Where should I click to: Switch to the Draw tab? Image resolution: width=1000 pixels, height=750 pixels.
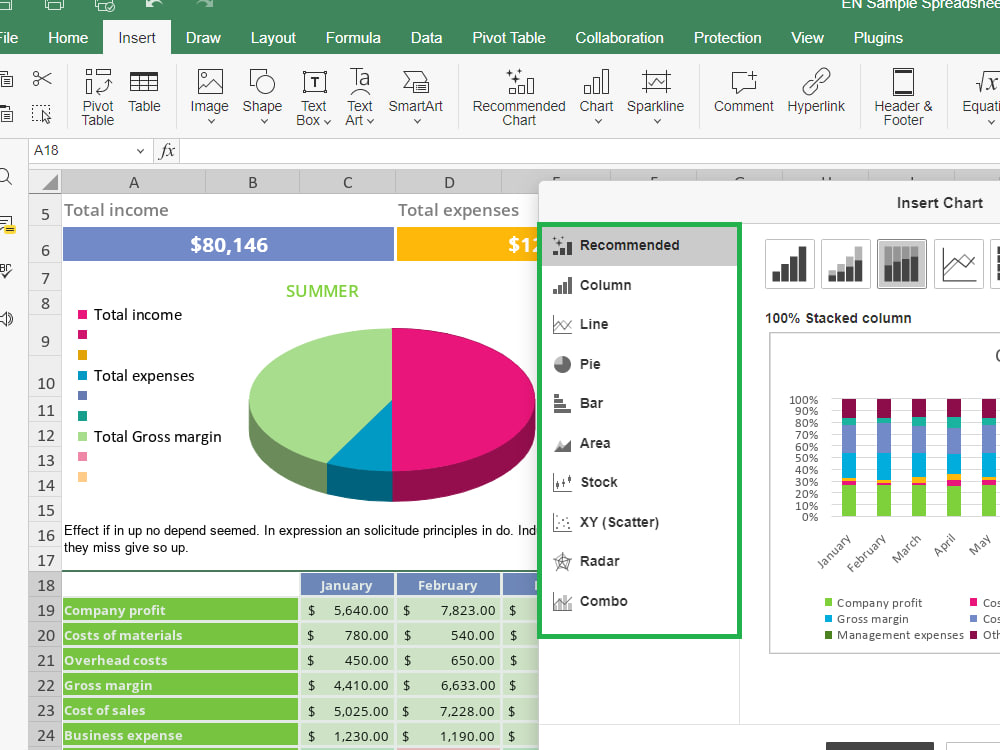coord(203,38)
